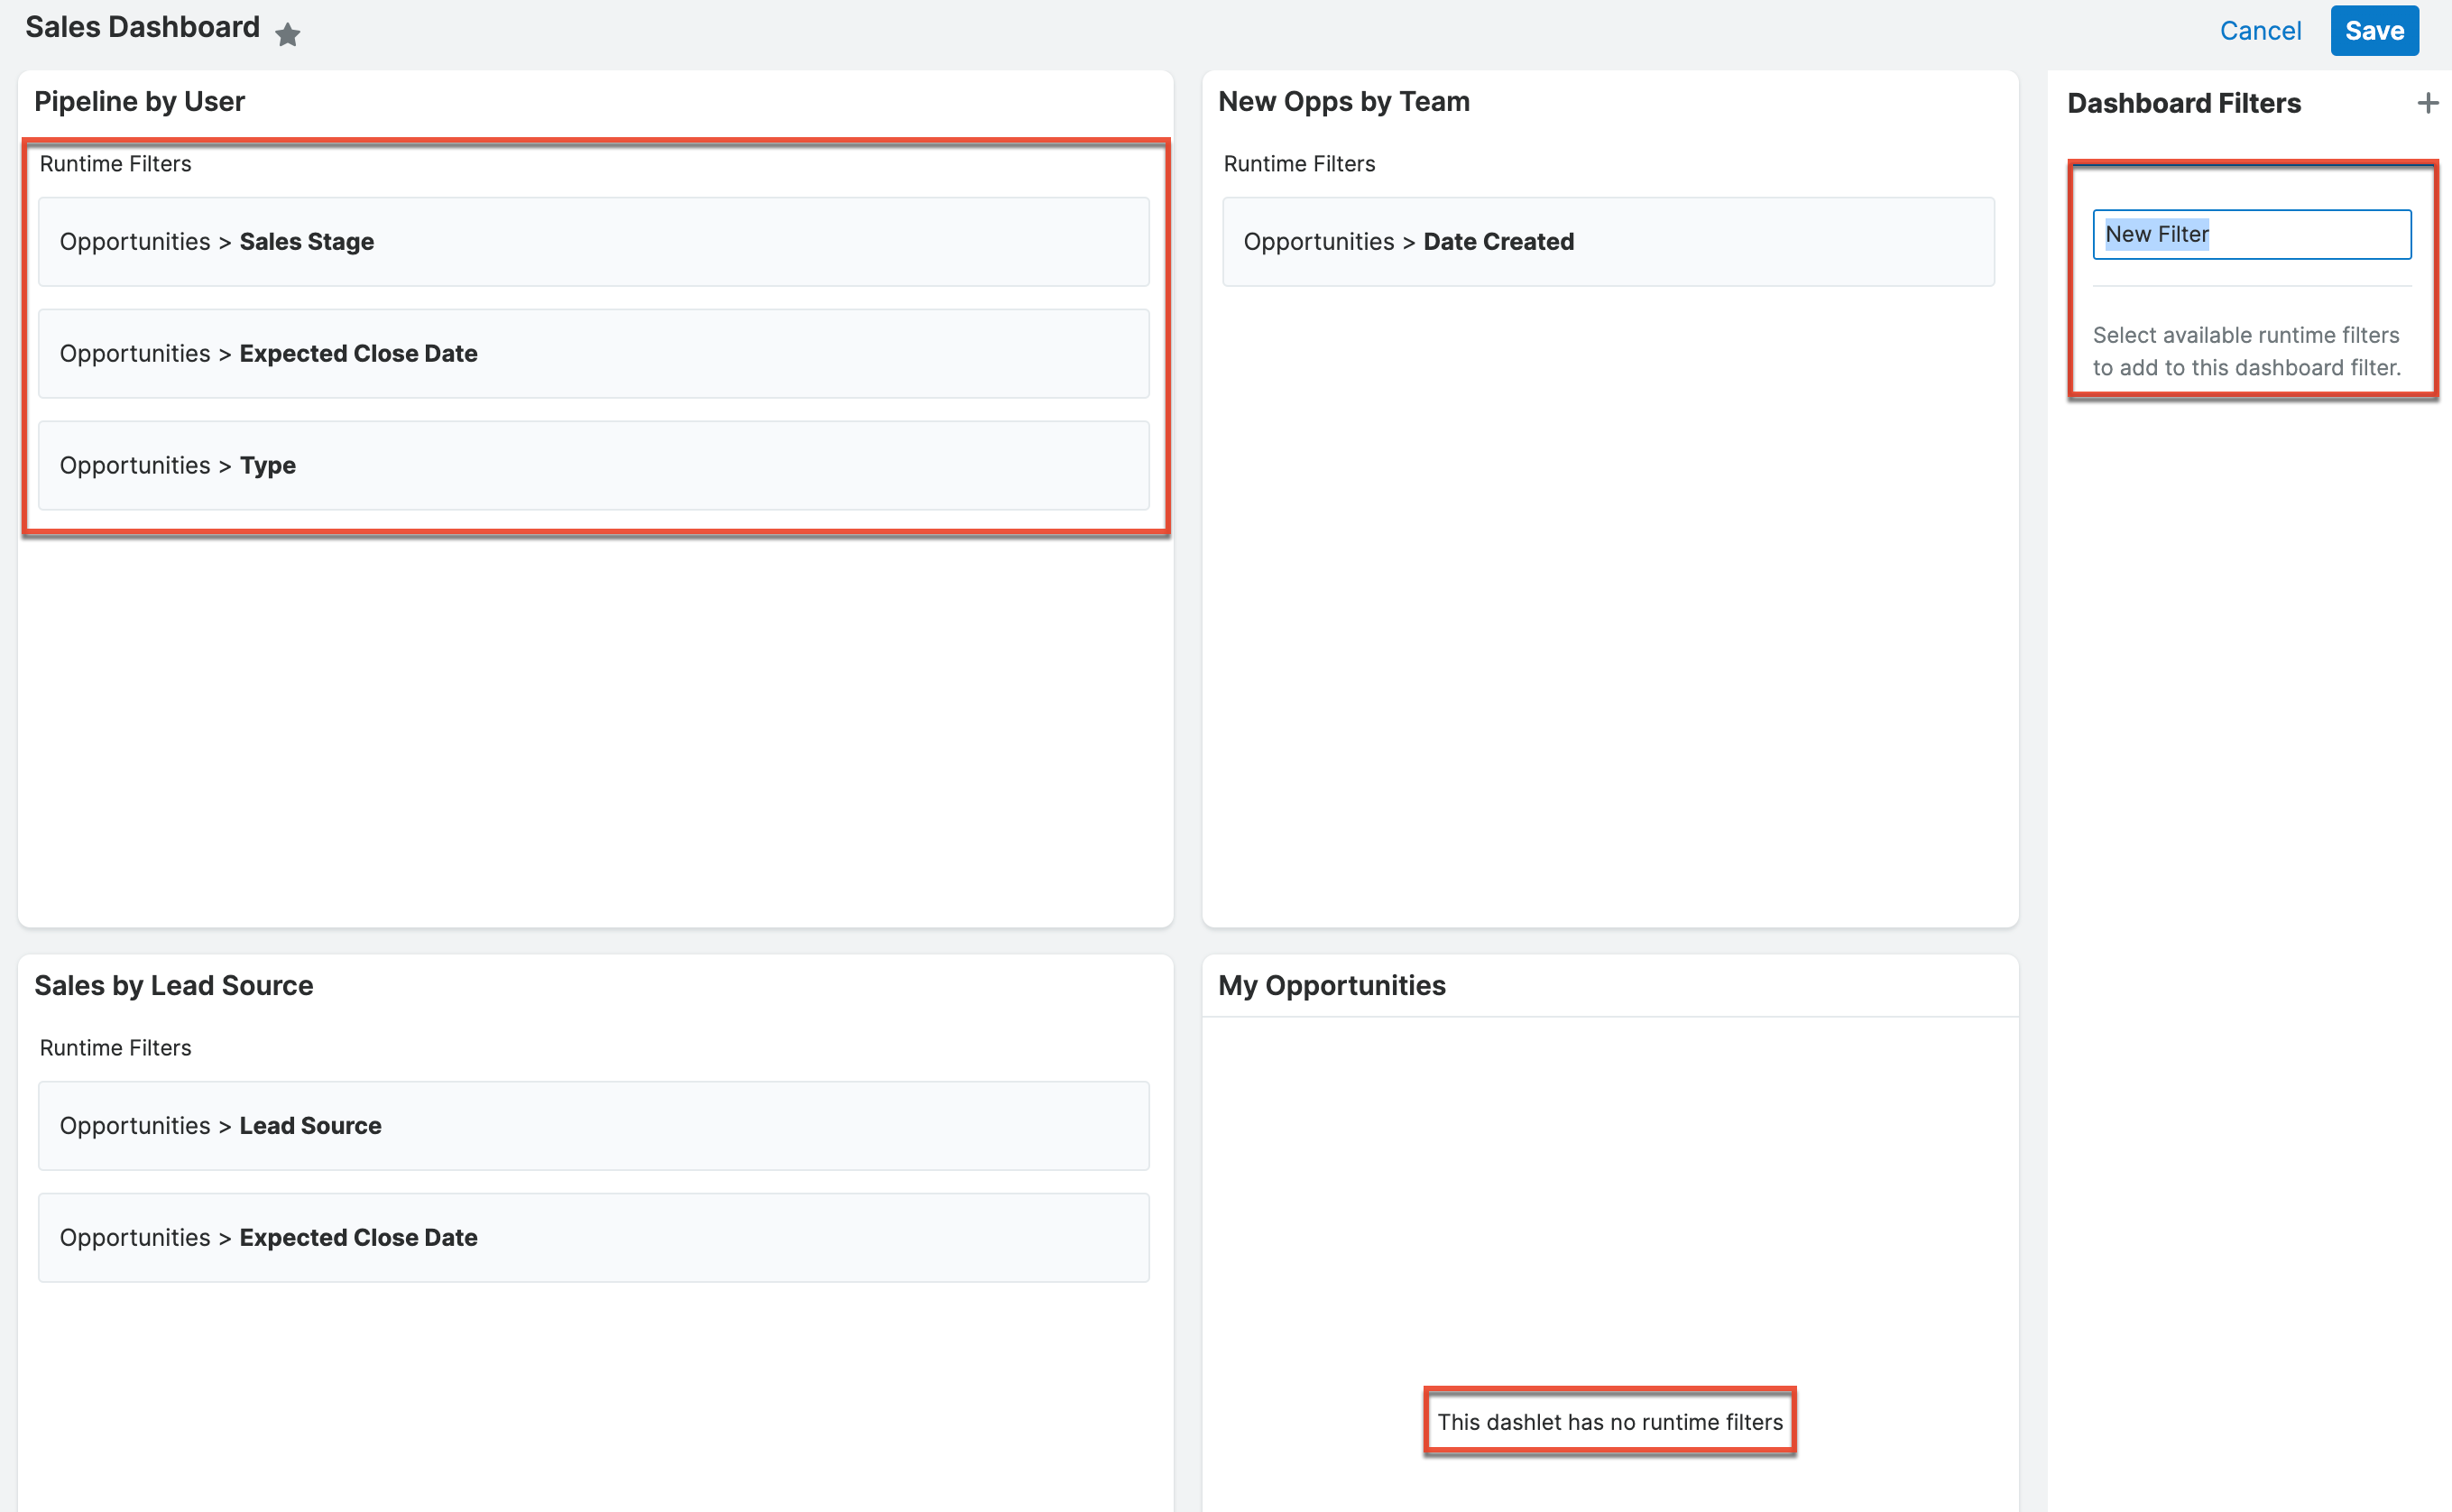Screen dimensions: 2452x1512
Task: Click the Dashboard Filters panel header
Action: [x=2184, y=103]
